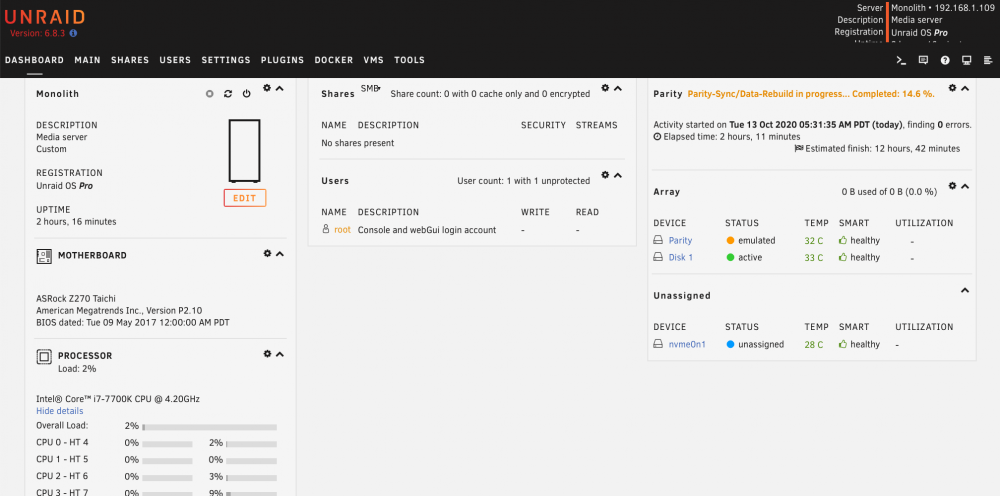This screenshot has height=496, width=1000.
Task: Collapse the Processor section
Action: pyautogui.click(x=279, y=354)
